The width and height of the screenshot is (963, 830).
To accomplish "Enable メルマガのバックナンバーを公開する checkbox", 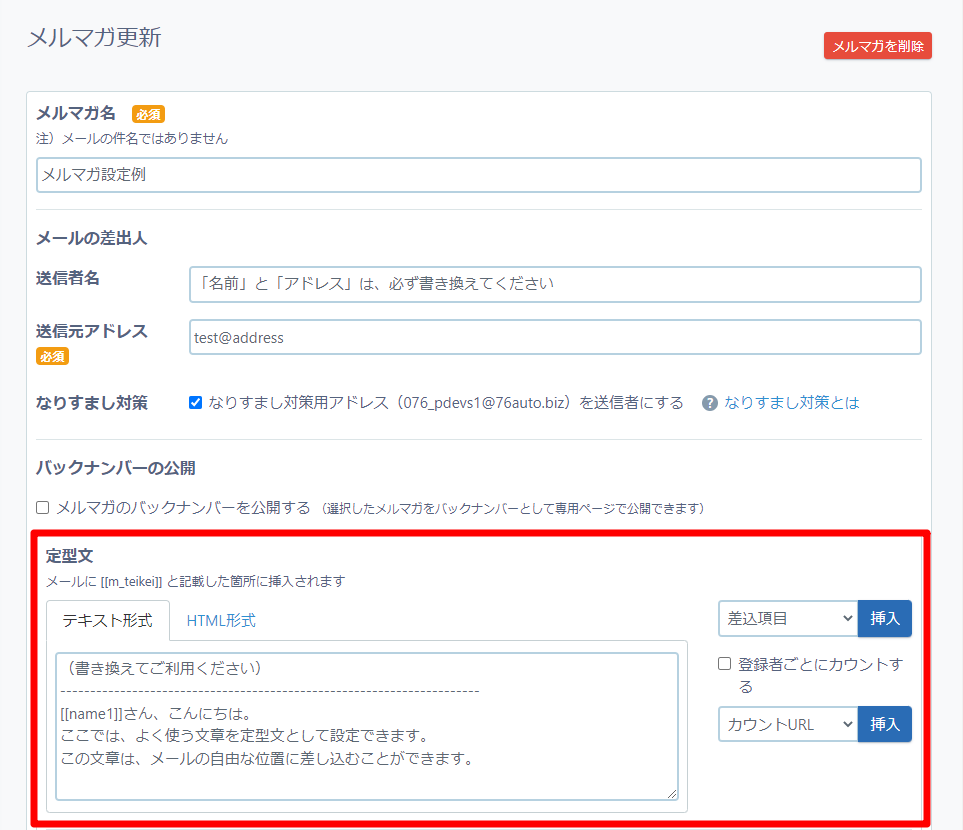I will coord(43,508).
